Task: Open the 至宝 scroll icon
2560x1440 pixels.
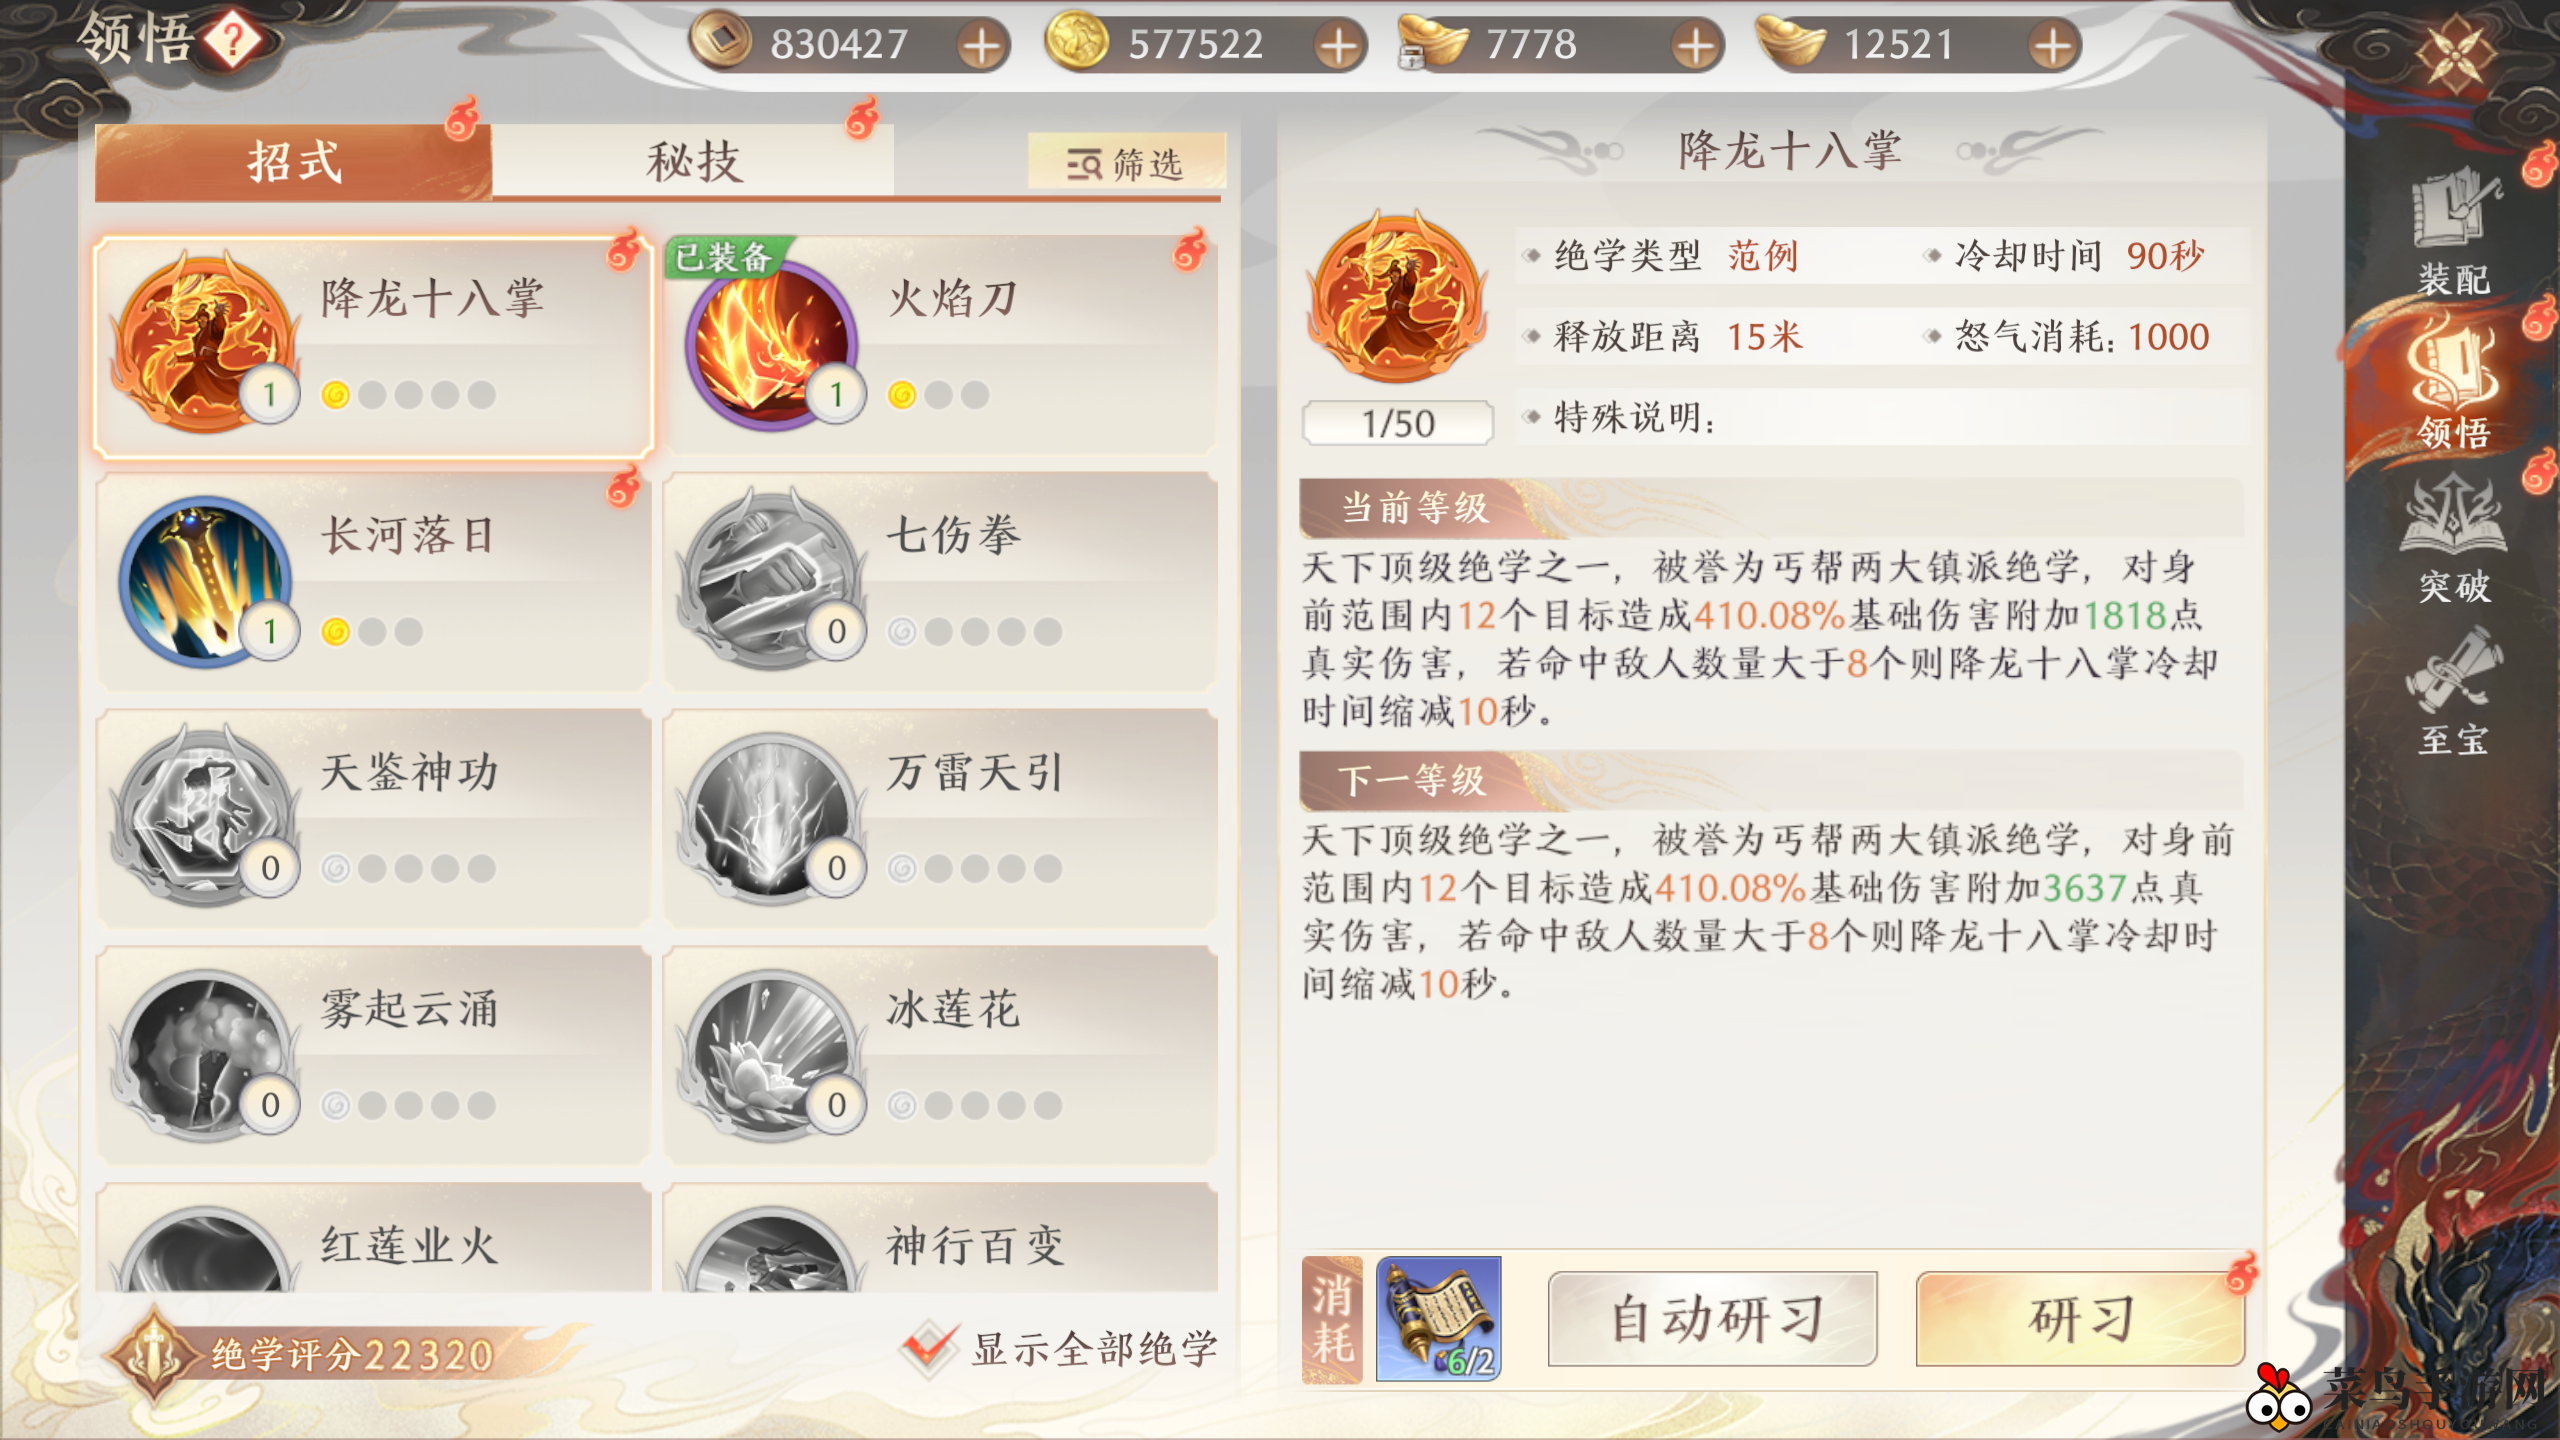Action: coord(2453,692)
